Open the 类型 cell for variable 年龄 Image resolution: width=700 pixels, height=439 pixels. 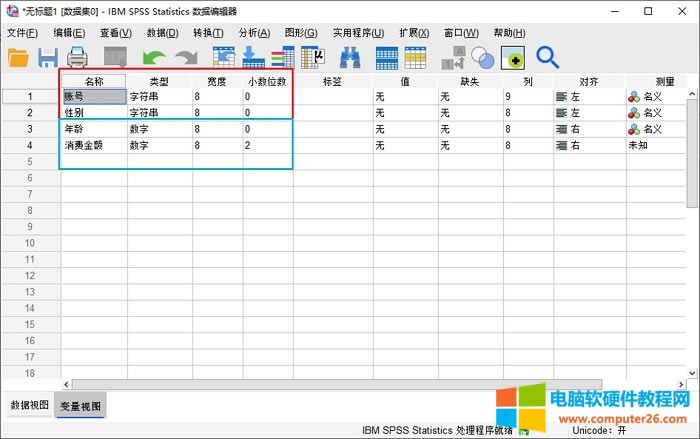[x=159, y=129]
